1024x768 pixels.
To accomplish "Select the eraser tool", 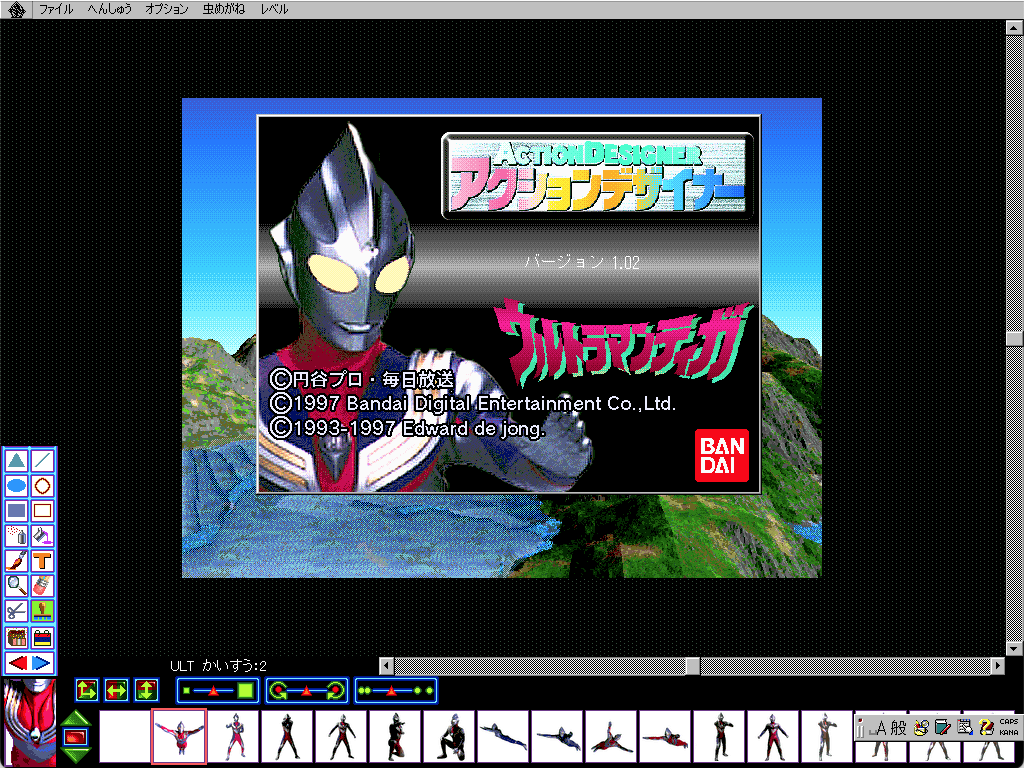I will 42,586.
